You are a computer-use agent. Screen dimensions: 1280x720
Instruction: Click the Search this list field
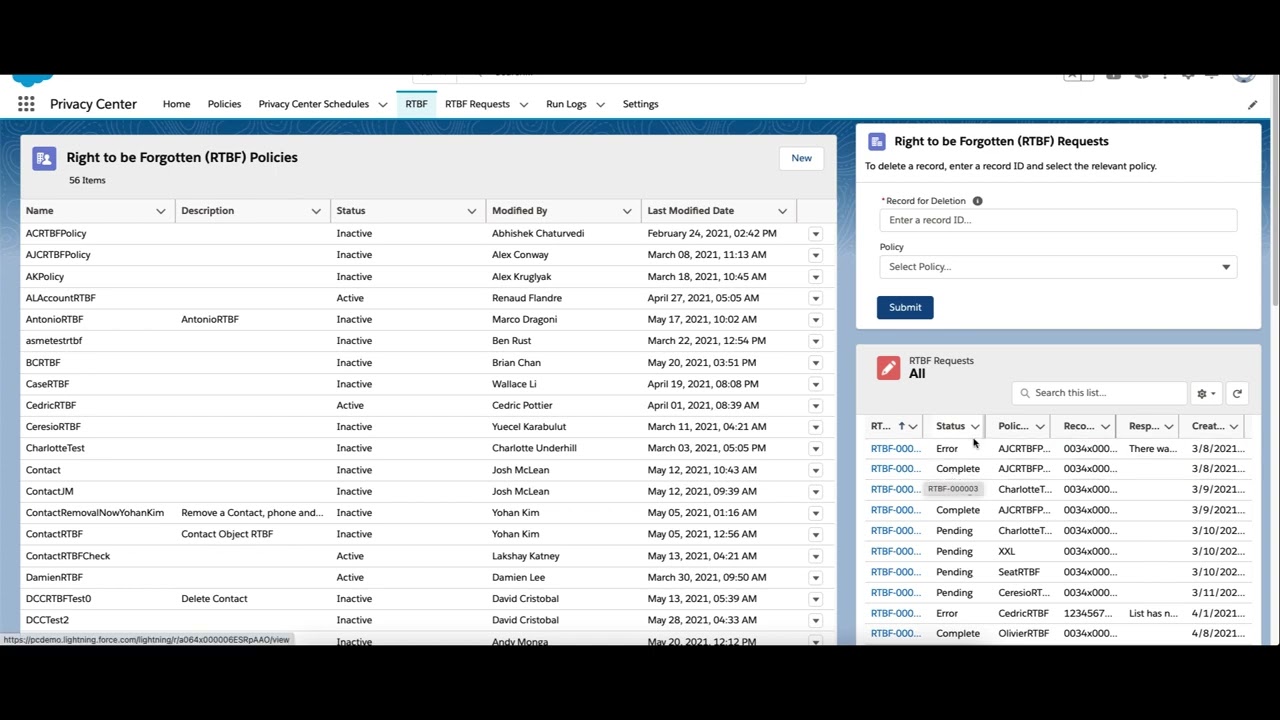point(1098,393)
